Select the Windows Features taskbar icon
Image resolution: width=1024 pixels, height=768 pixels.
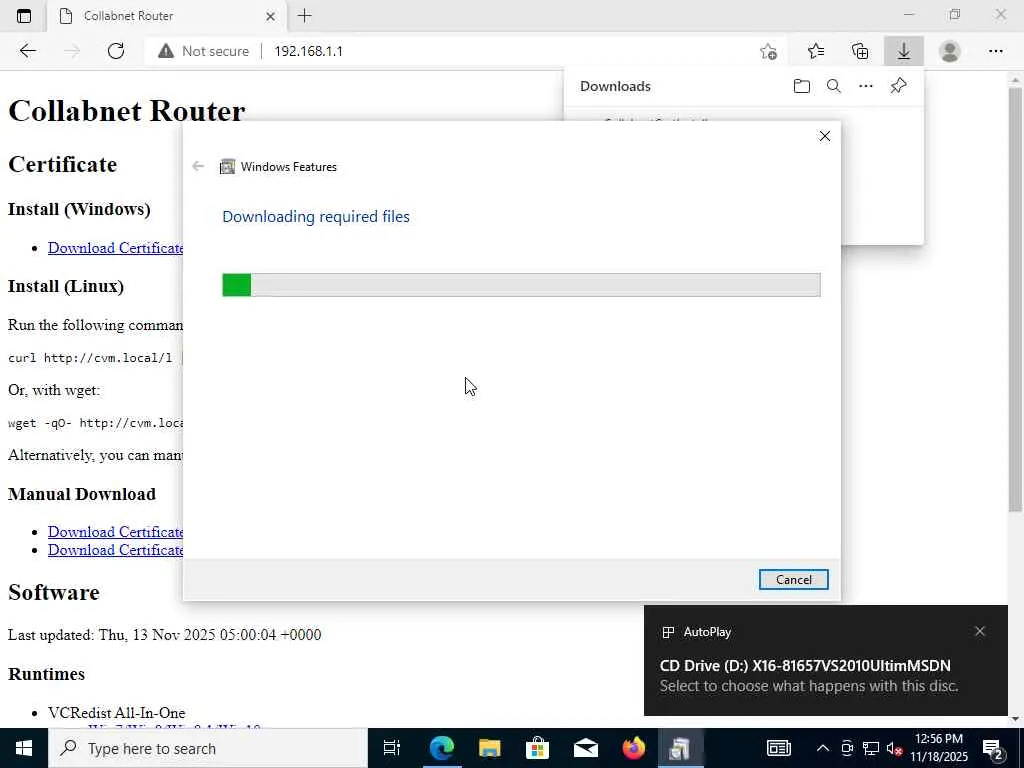click(x=680, y=748)
